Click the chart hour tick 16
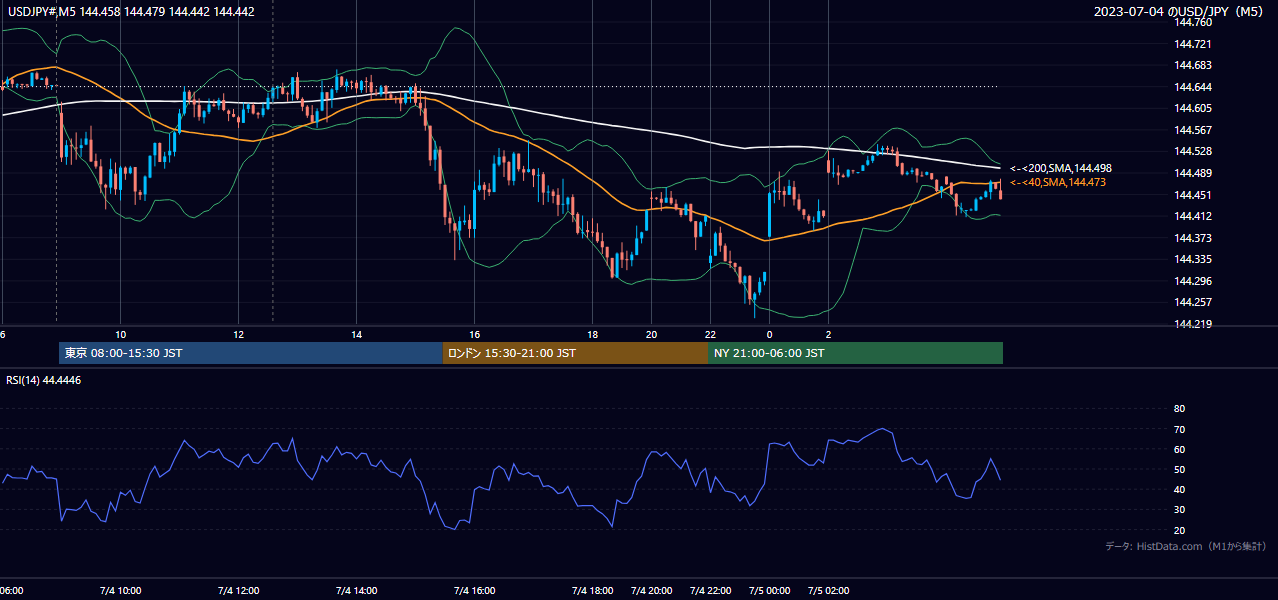The height and width of the screenshot is (600, 1278). [x=475, y=334]
